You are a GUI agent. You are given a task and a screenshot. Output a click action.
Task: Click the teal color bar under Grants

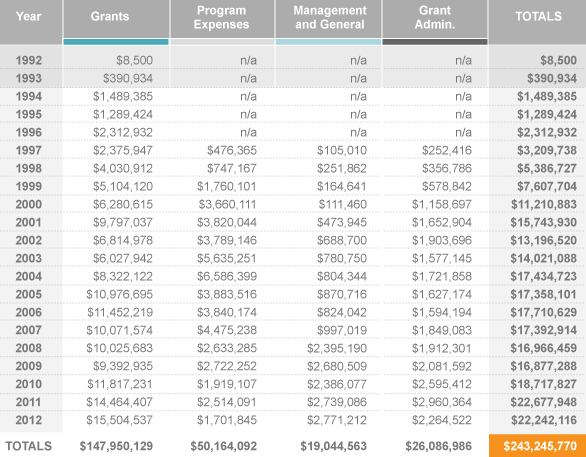point(116,42)
